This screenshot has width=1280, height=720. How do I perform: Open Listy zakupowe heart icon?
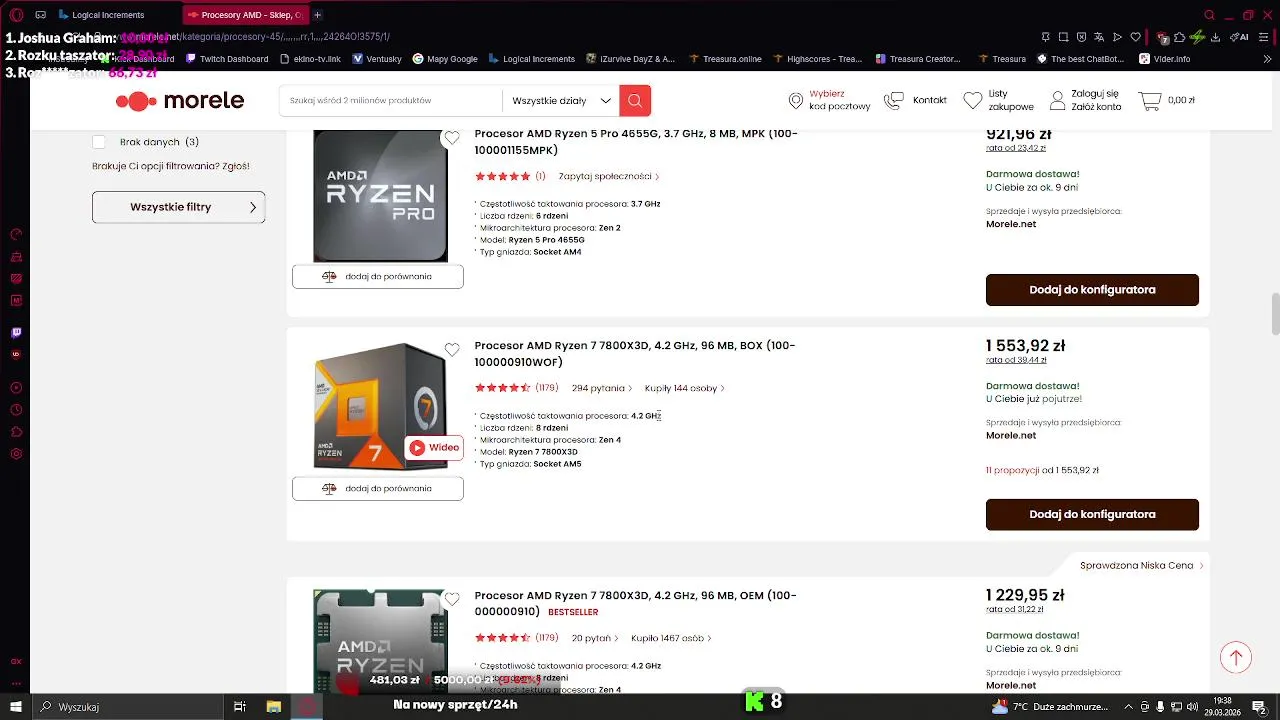coord(973,100)
